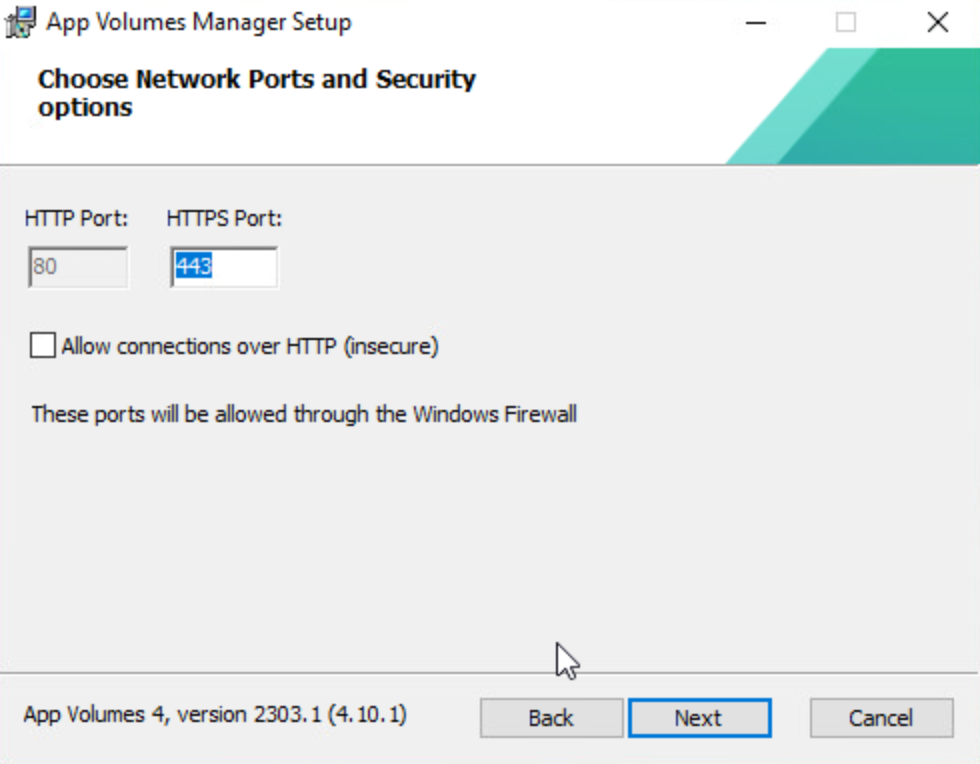Screen dimensions: 980x764
Task: Click the Windows Firewall notice text
Action: click(304, 414)
